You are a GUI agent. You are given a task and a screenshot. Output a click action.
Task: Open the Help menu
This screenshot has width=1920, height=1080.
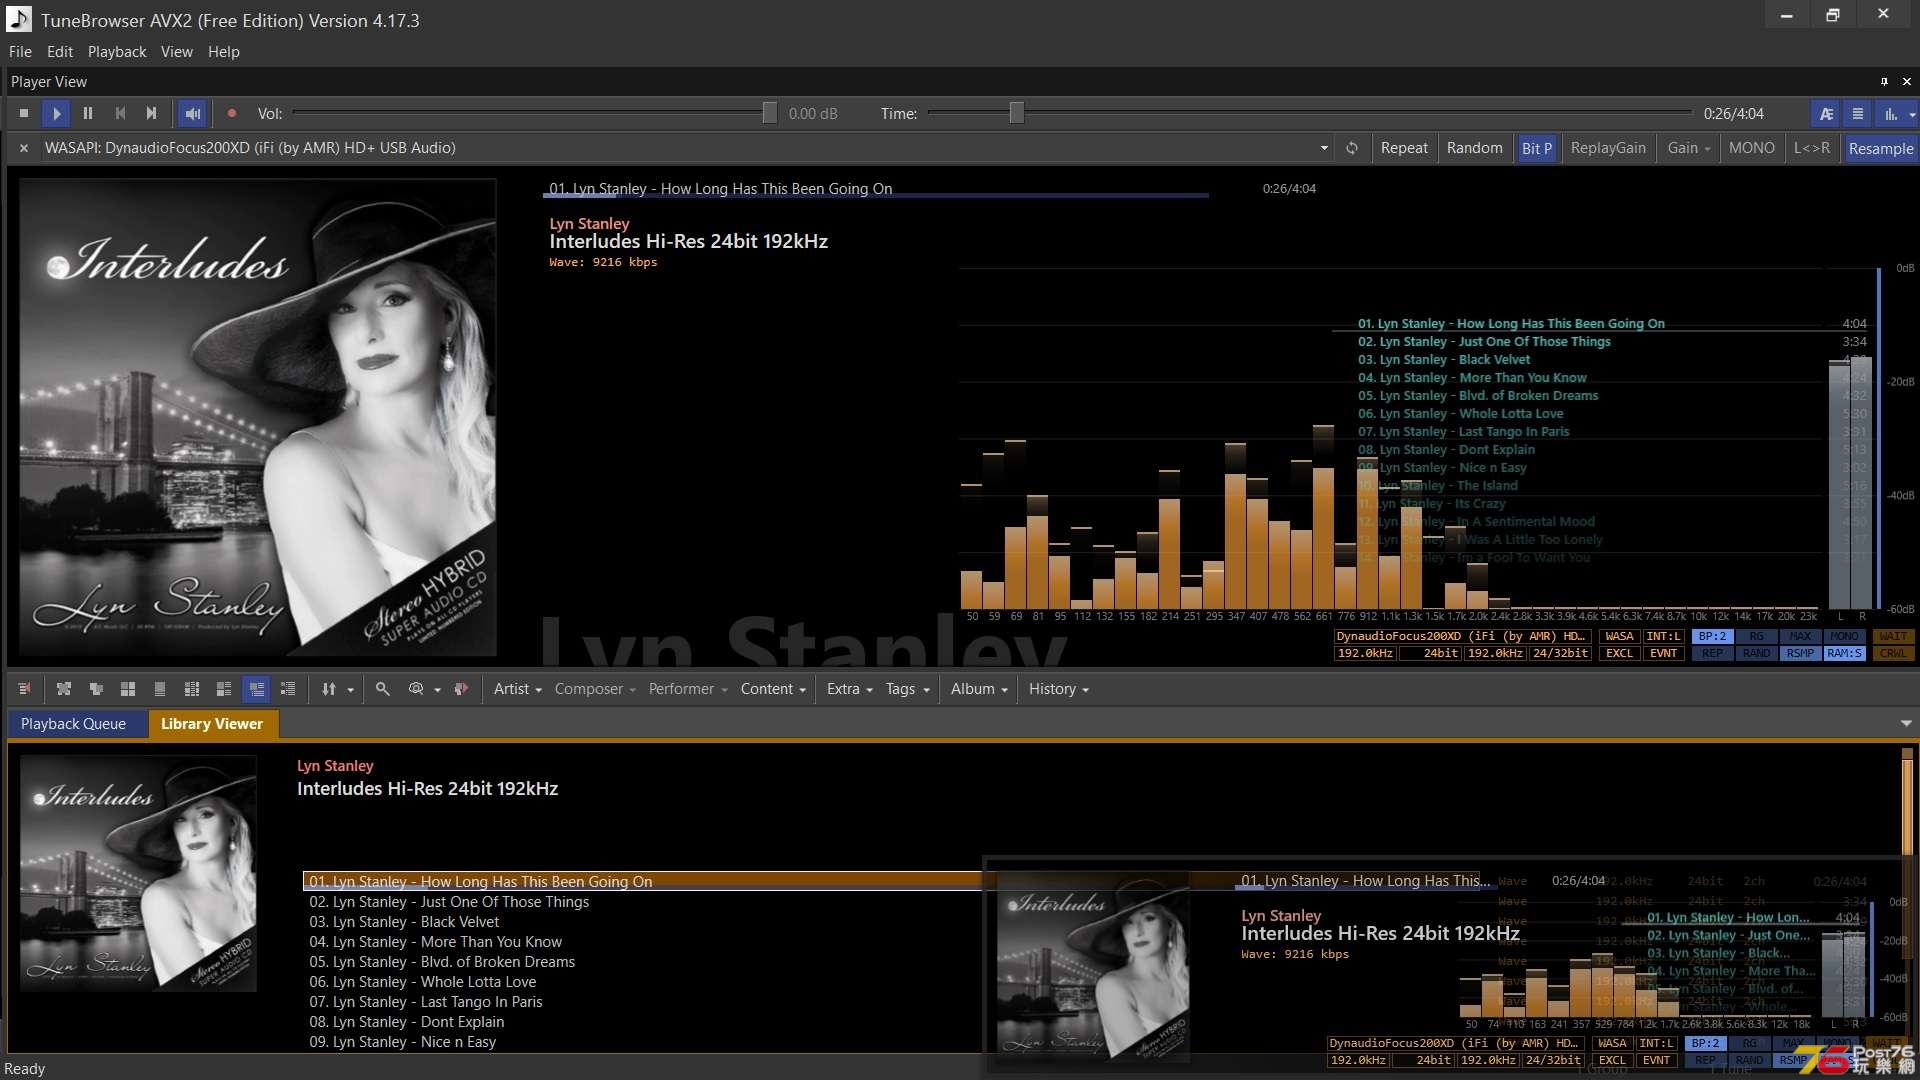224,52
